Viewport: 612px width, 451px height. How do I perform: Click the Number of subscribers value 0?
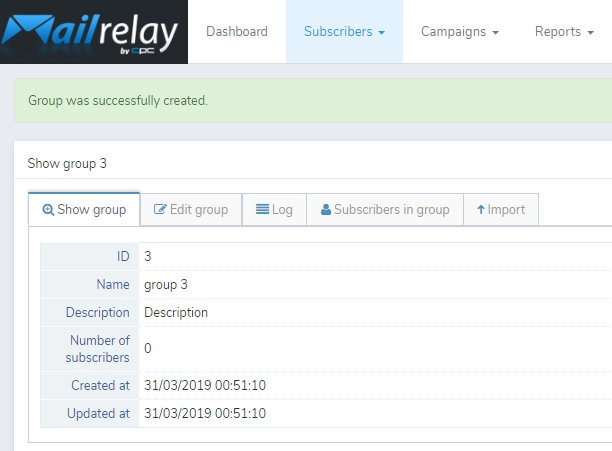click(x=148, y=348)
